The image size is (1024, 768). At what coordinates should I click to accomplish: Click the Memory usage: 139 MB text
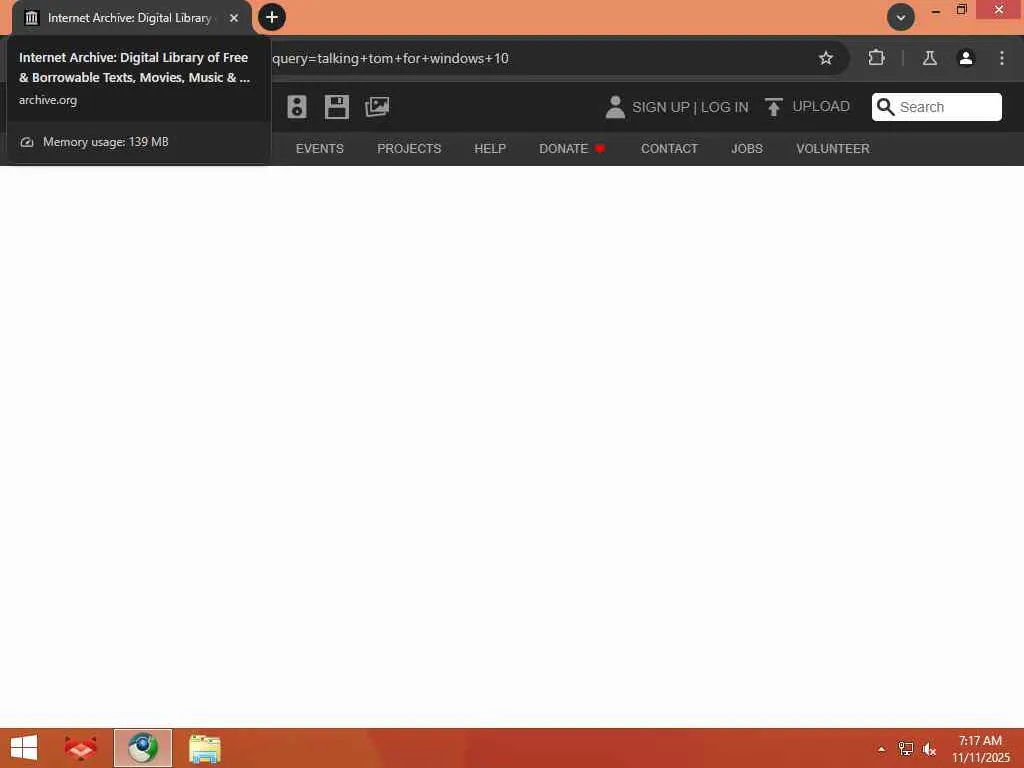106,142
